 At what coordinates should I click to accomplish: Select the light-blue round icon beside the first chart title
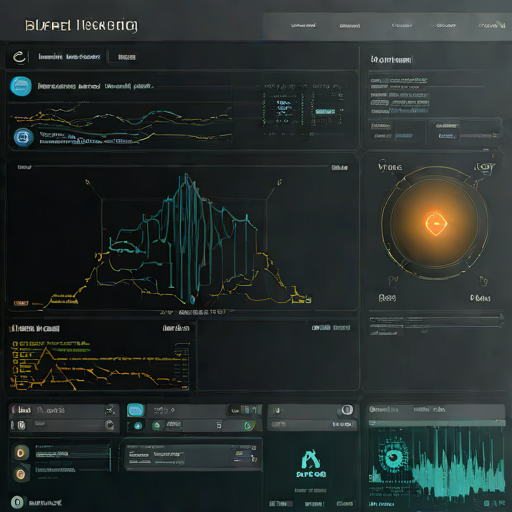[x=21, y=86]
